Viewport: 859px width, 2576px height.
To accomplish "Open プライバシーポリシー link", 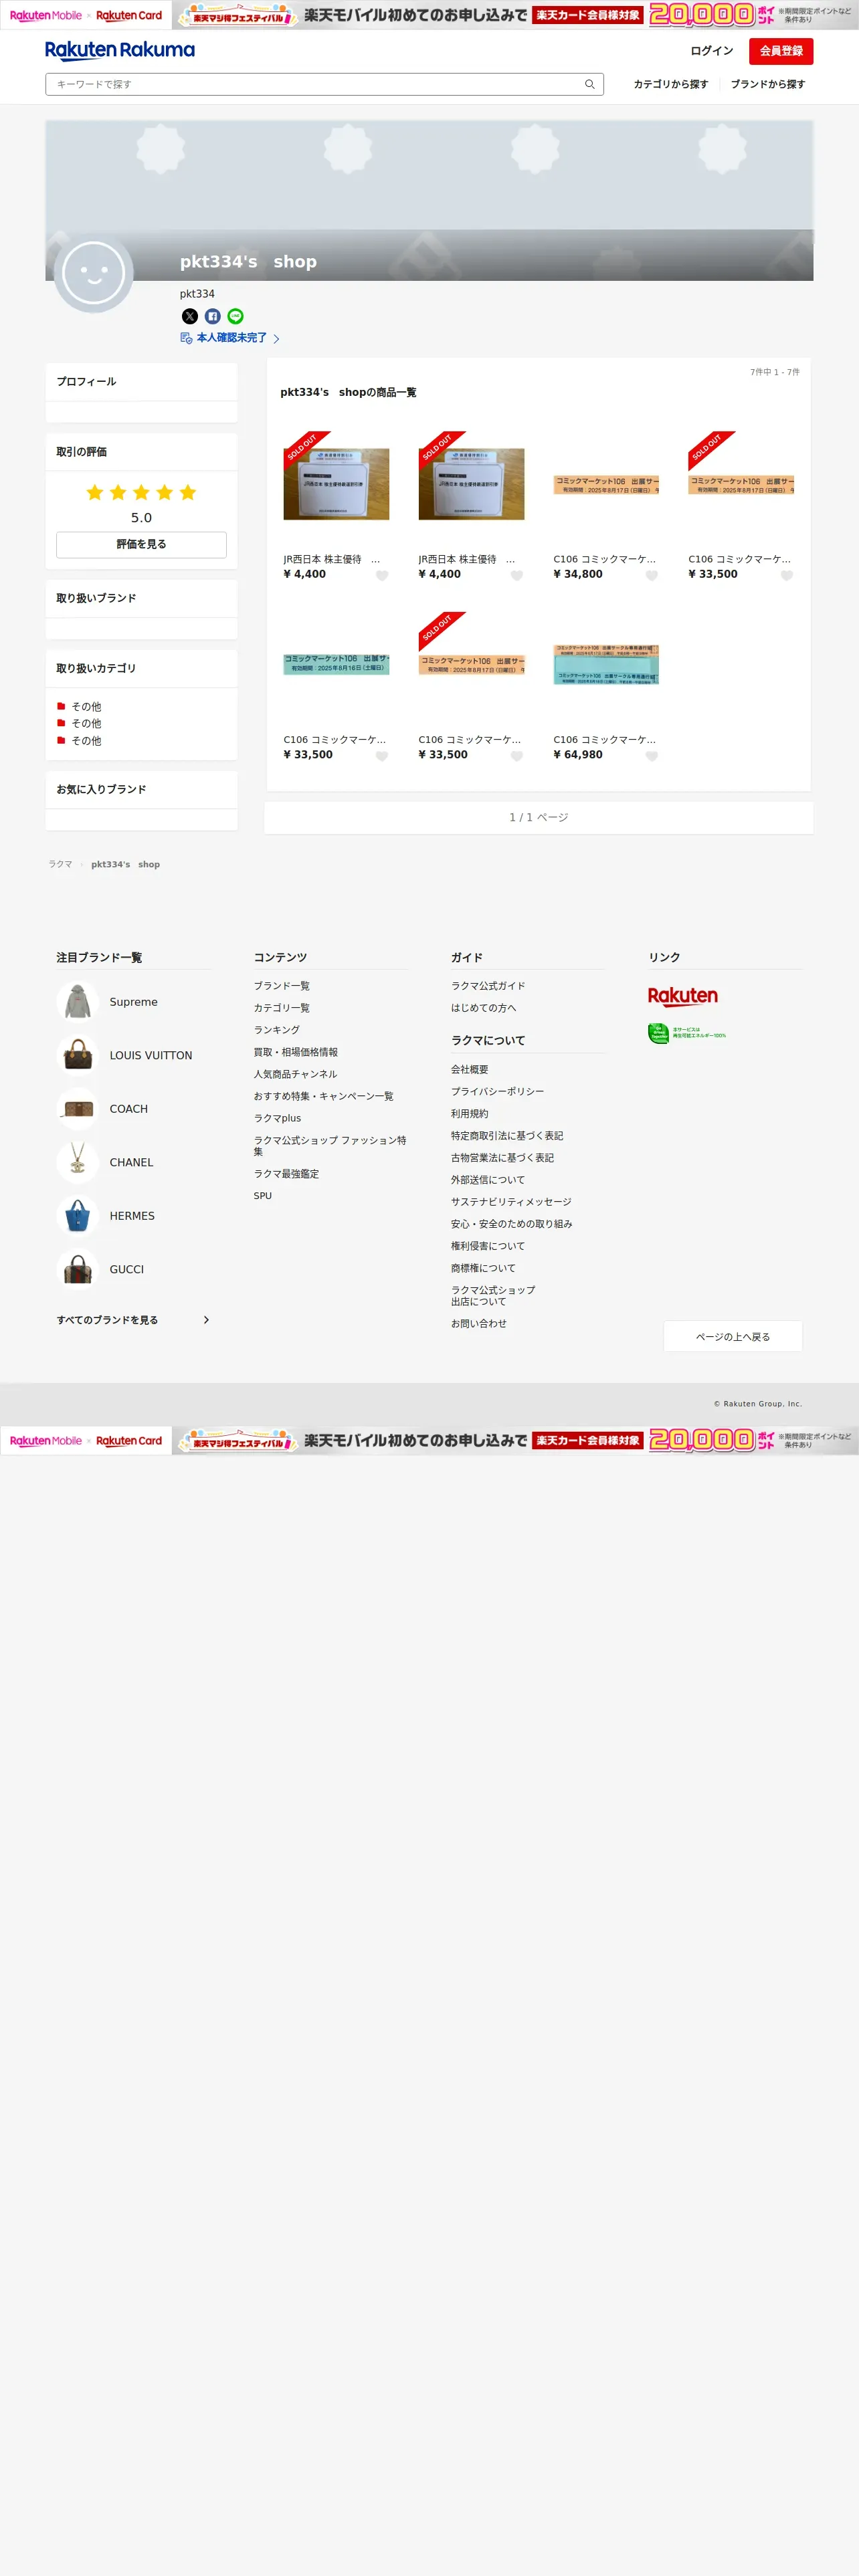I will point(497,1092).
